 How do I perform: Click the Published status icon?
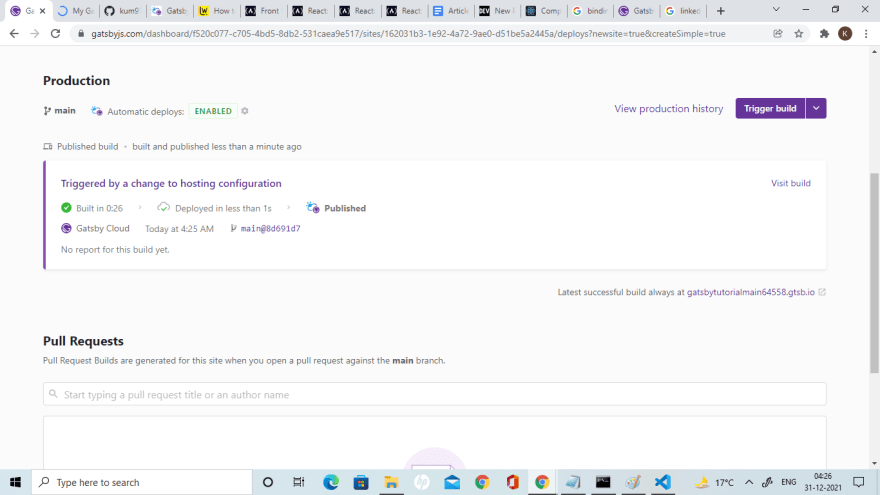pos(313,208)
